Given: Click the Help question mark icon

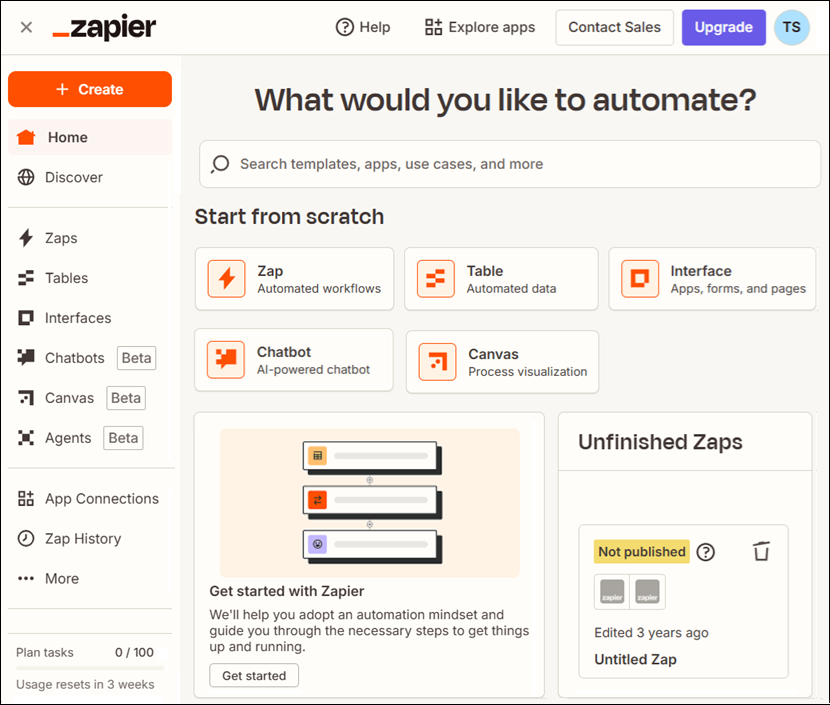Looking at the screenshot, I should [345, 27].
